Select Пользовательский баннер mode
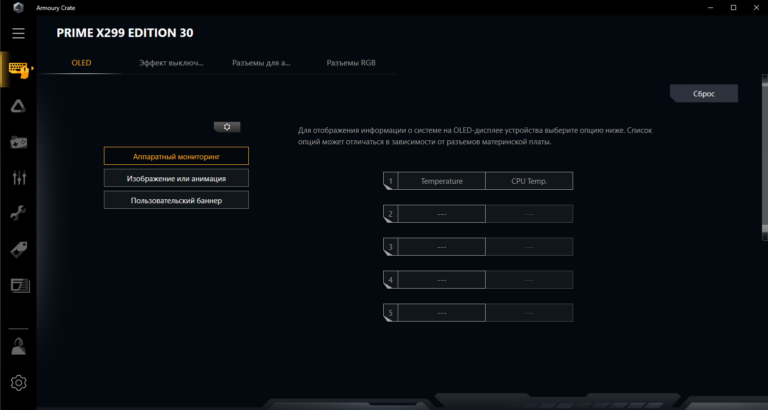This screenshot has width=768, height=410. point(176,200)
